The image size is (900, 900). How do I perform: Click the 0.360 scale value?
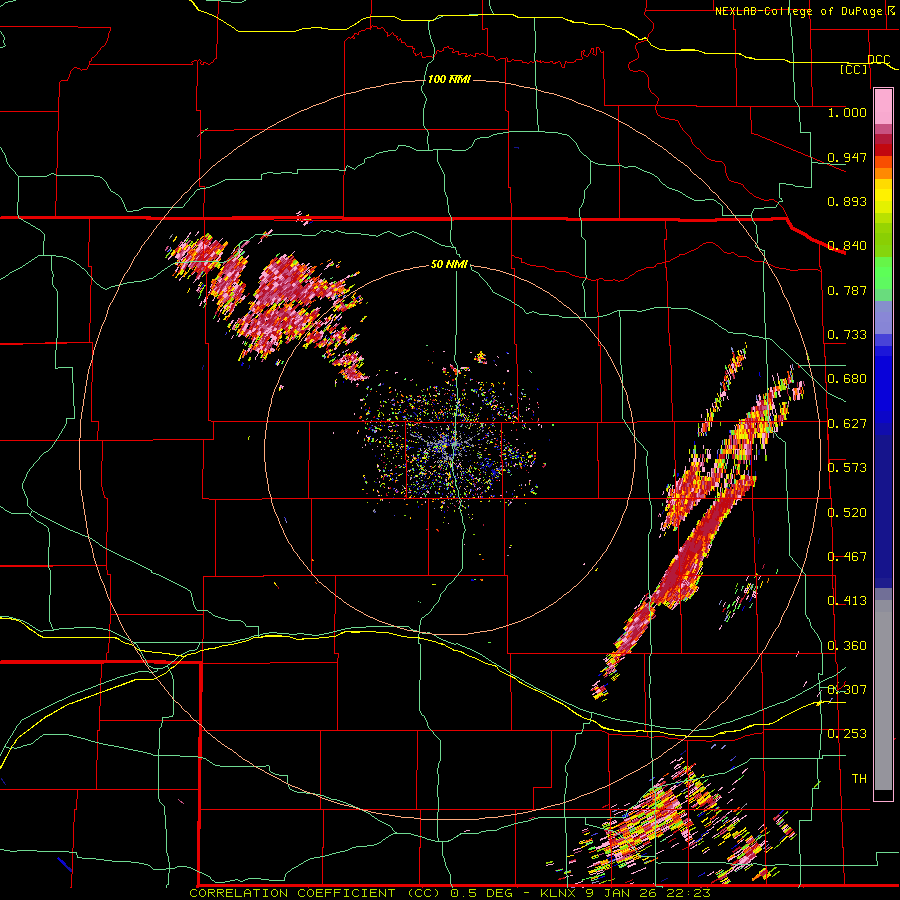[x=847, y=646]
